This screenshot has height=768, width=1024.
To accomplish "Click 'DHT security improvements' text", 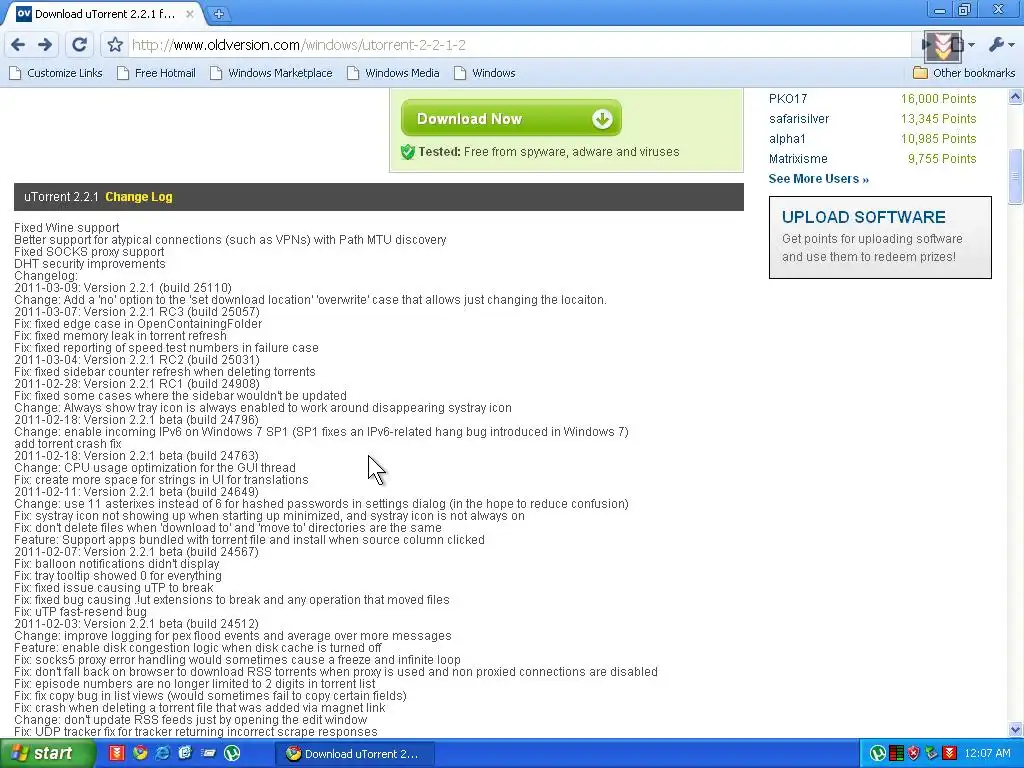I will point(89,264).
